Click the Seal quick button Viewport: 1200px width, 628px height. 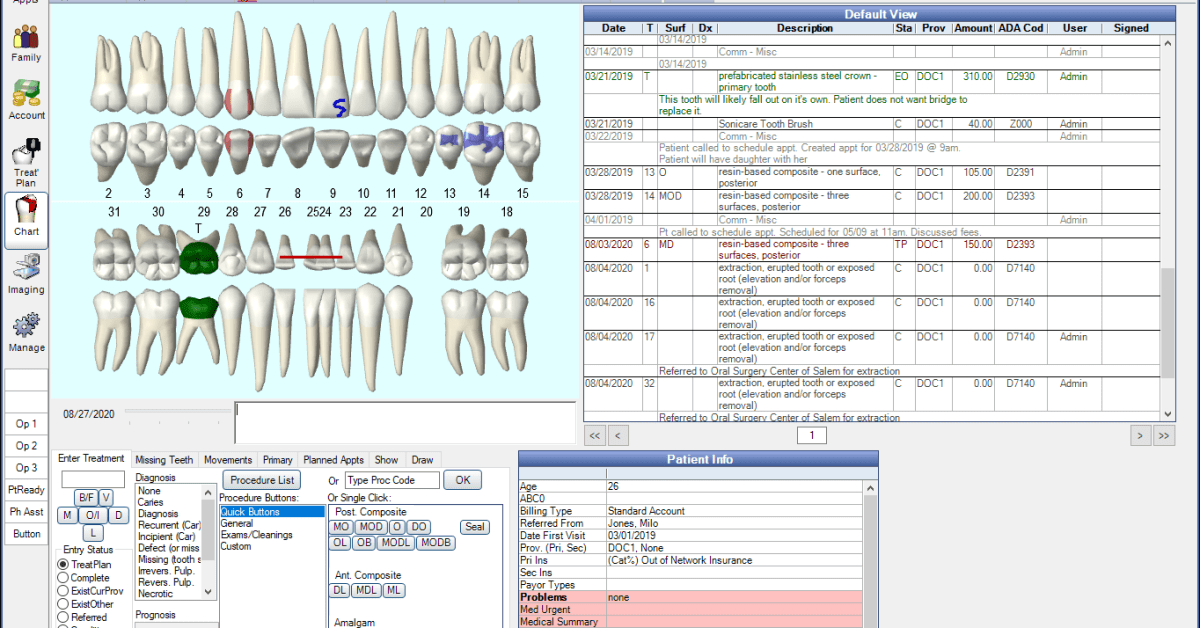coord(474,527)
